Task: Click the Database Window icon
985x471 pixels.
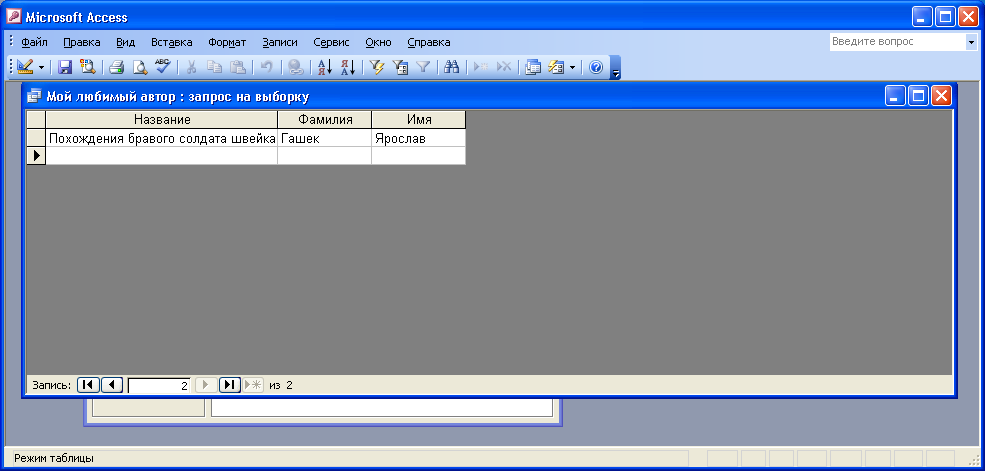Action: click(x=533, y=67)
